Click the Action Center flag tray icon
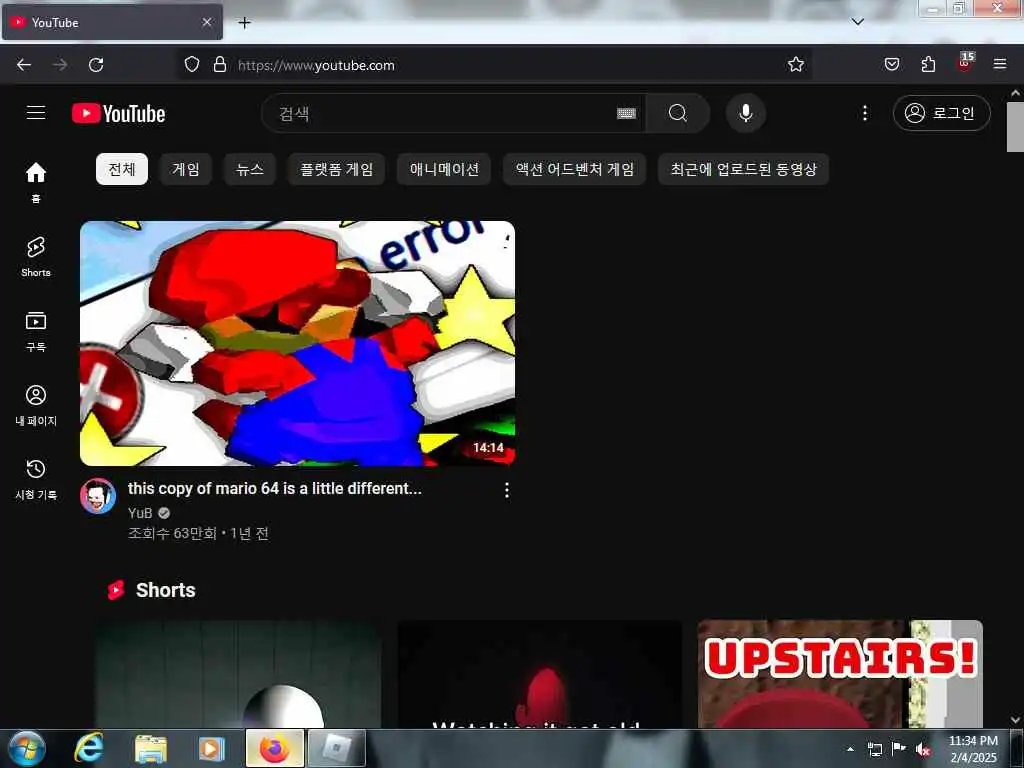Image resolution: width=1024 pixels, height=768 pixels. (x=899, y=749)
